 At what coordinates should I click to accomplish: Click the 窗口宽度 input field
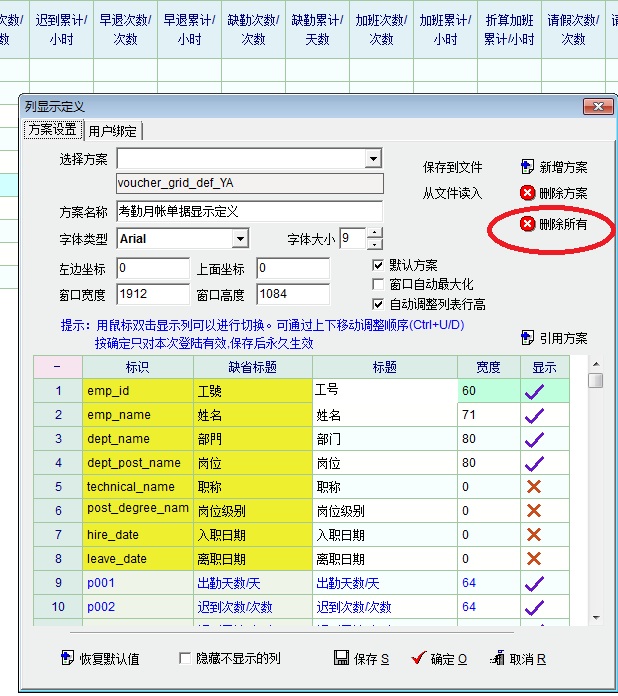tap(152, 295)
